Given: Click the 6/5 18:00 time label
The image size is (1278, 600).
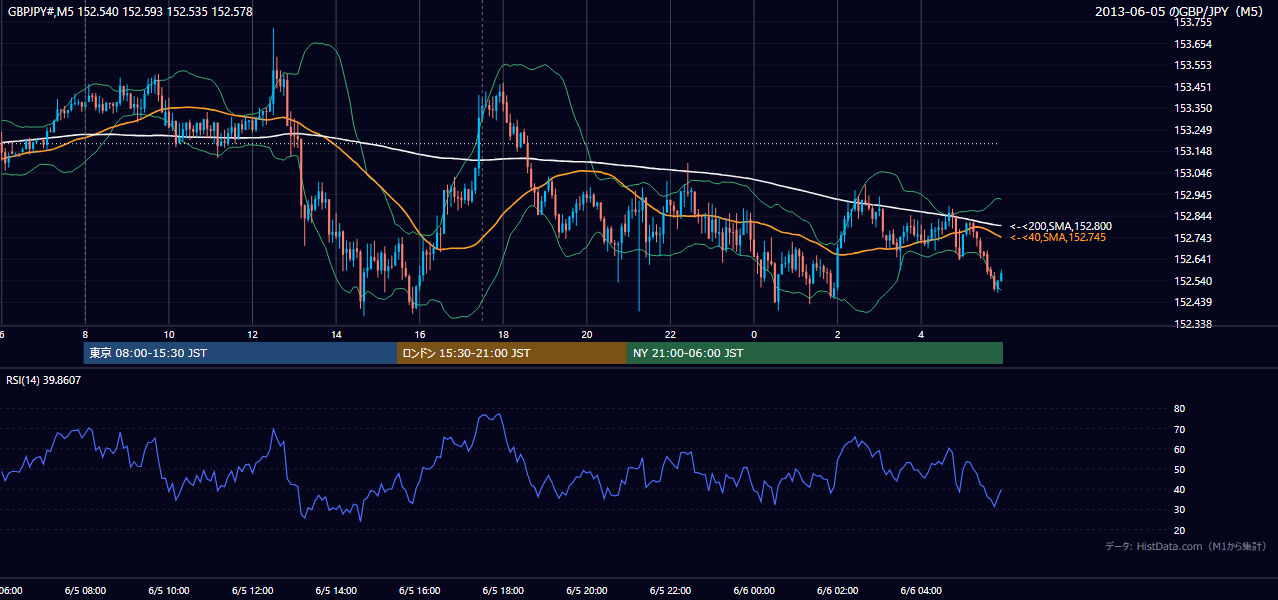Looking at the screenshot, I should coord(503,591).
